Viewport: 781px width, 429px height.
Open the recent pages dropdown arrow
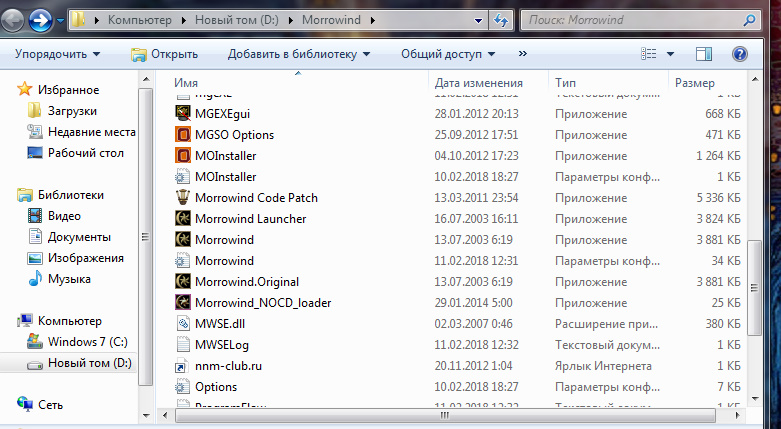[x=60, y=21]
